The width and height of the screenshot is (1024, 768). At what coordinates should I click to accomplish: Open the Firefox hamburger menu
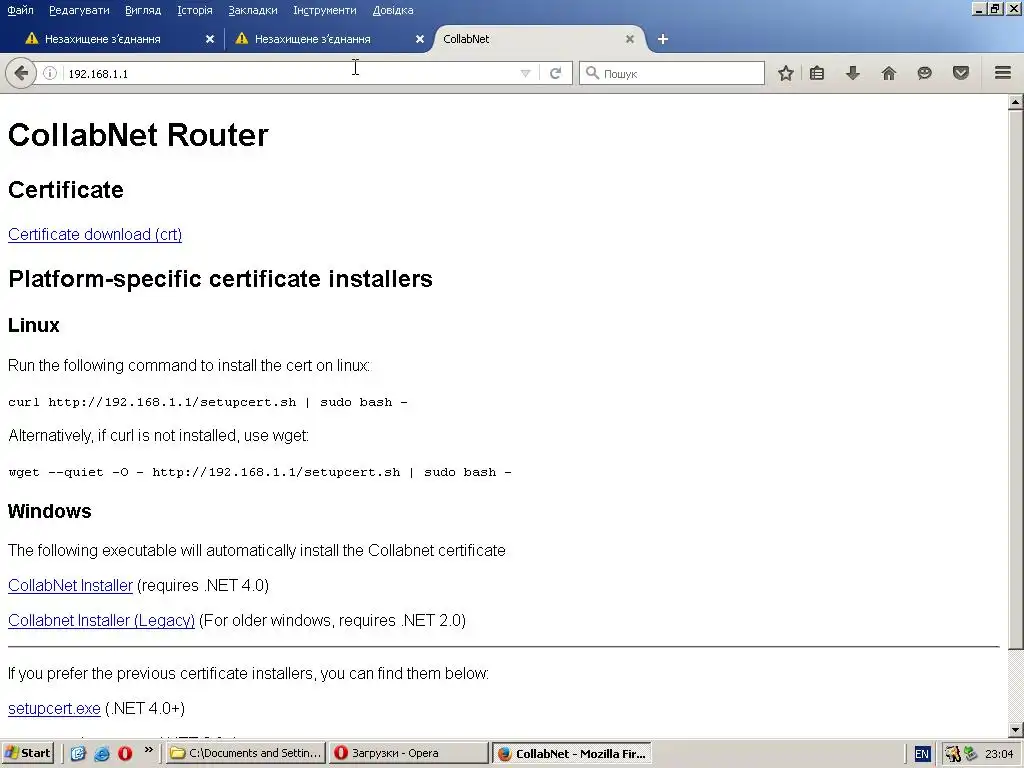pos(1003,73)
